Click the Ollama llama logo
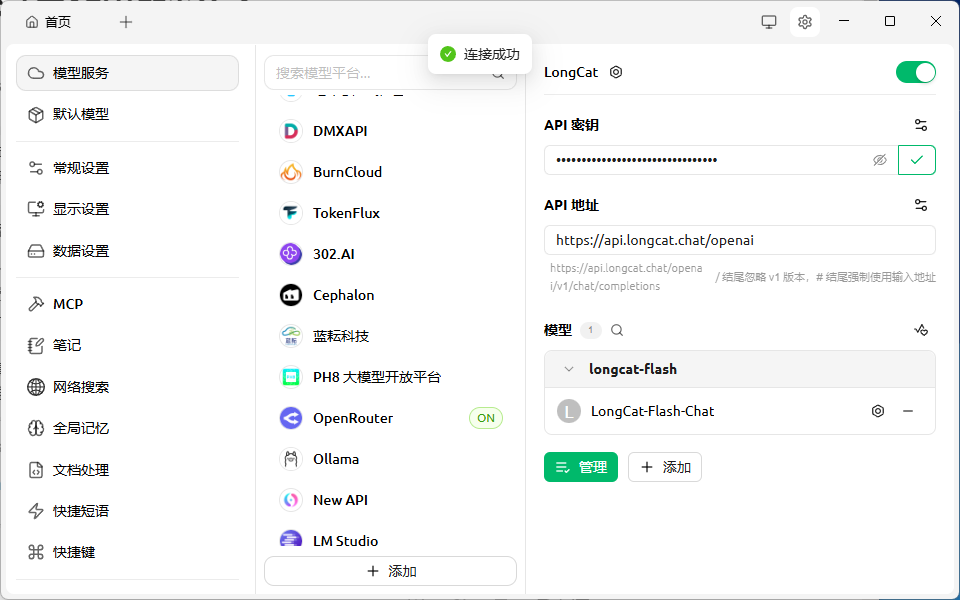The image size is (960, 600). (291, 459)
